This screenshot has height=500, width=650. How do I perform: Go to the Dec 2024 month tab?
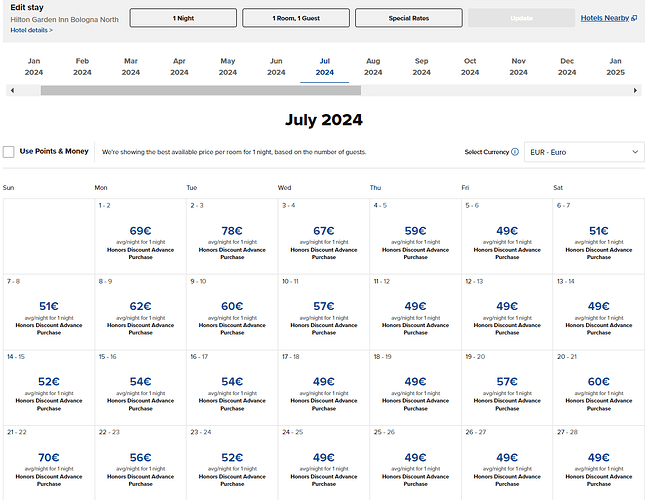point(567,66)
